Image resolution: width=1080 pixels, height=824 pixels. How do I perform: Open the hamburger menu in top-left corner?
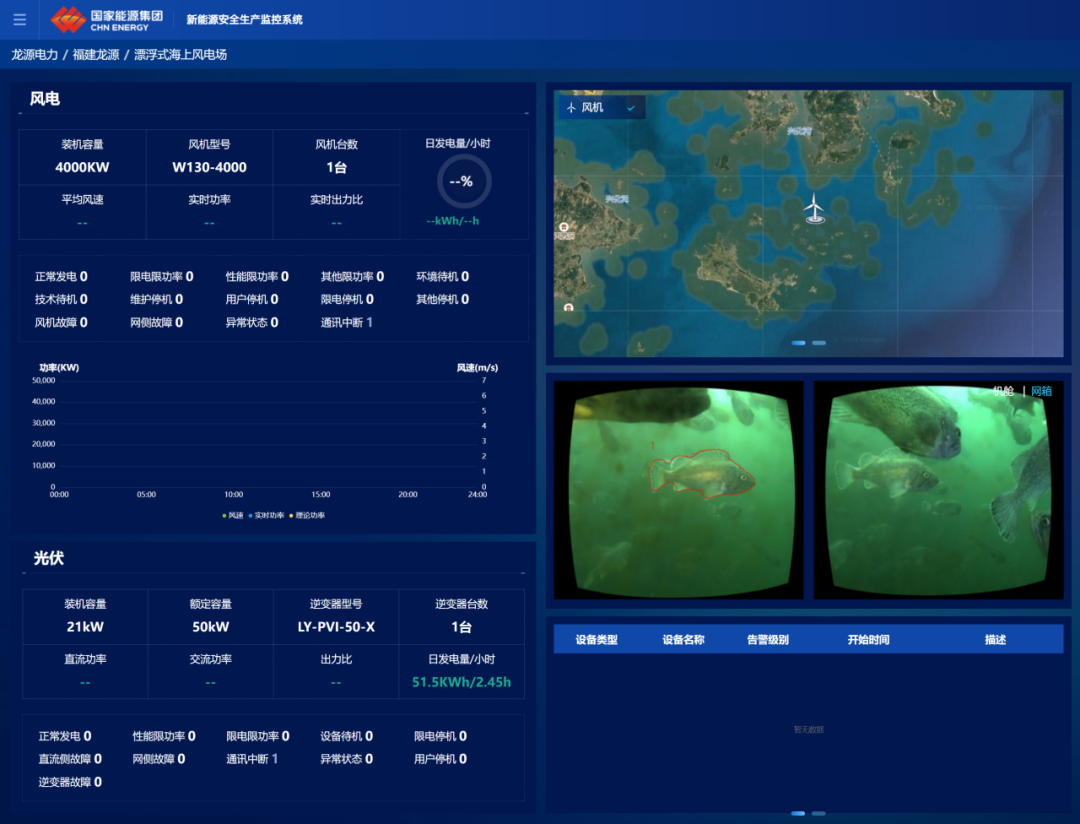point(20,20)
